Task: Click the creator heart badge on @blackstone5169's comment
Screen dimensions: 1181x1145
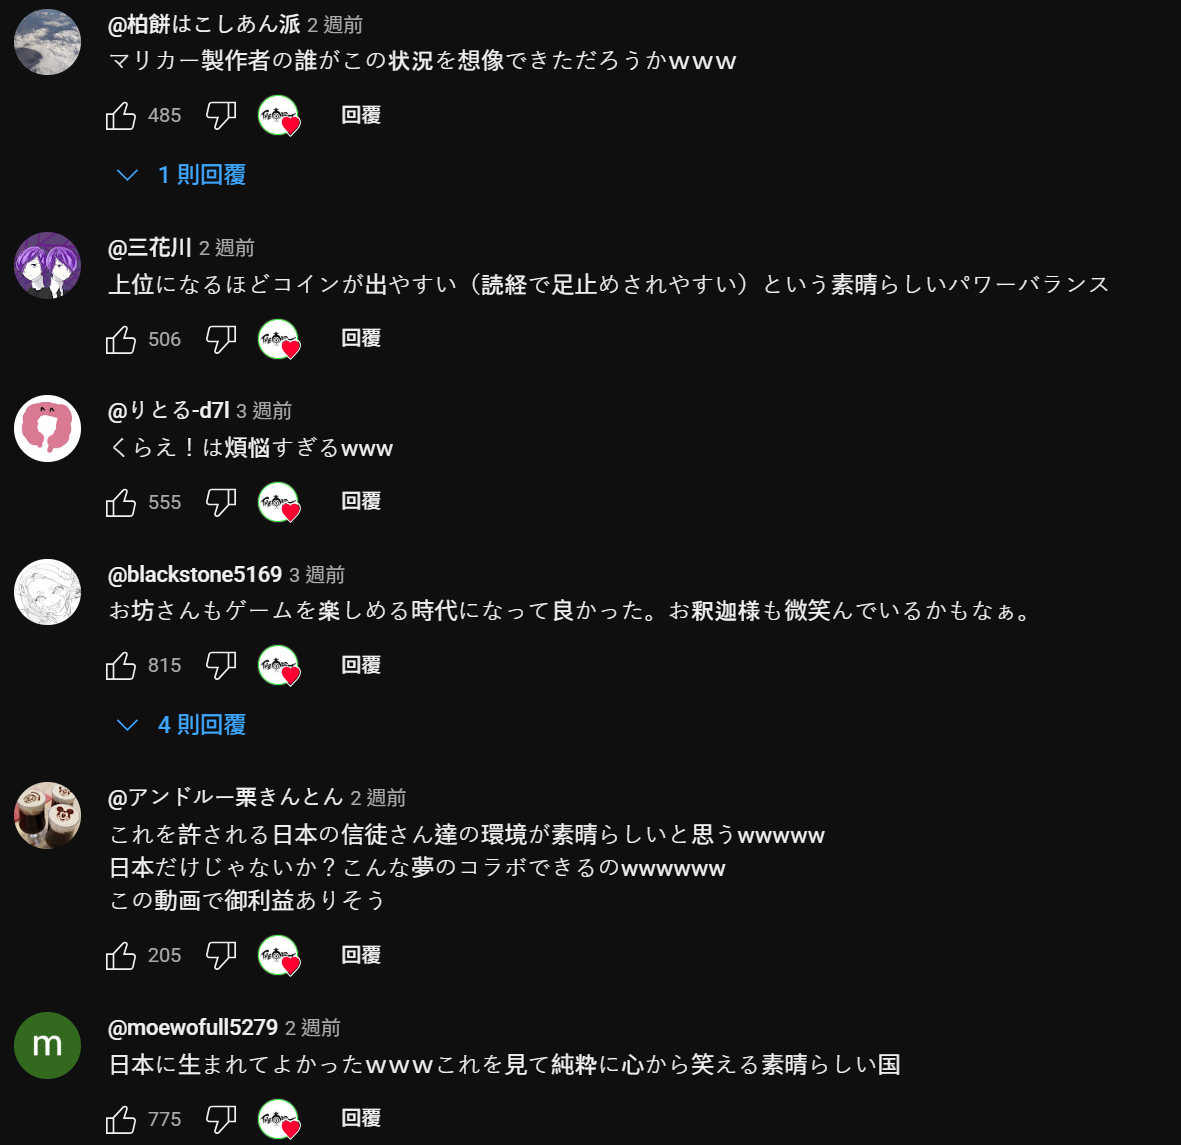Action: [279, 665]
